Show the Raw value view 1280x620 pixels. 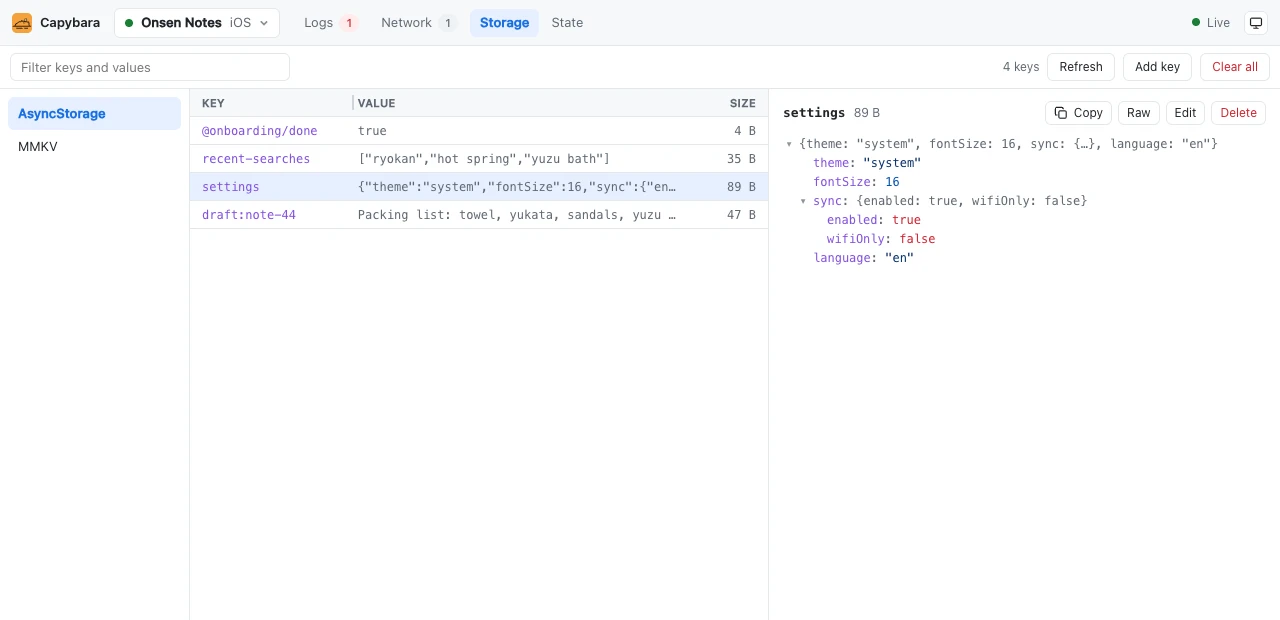coord(1138,113)
